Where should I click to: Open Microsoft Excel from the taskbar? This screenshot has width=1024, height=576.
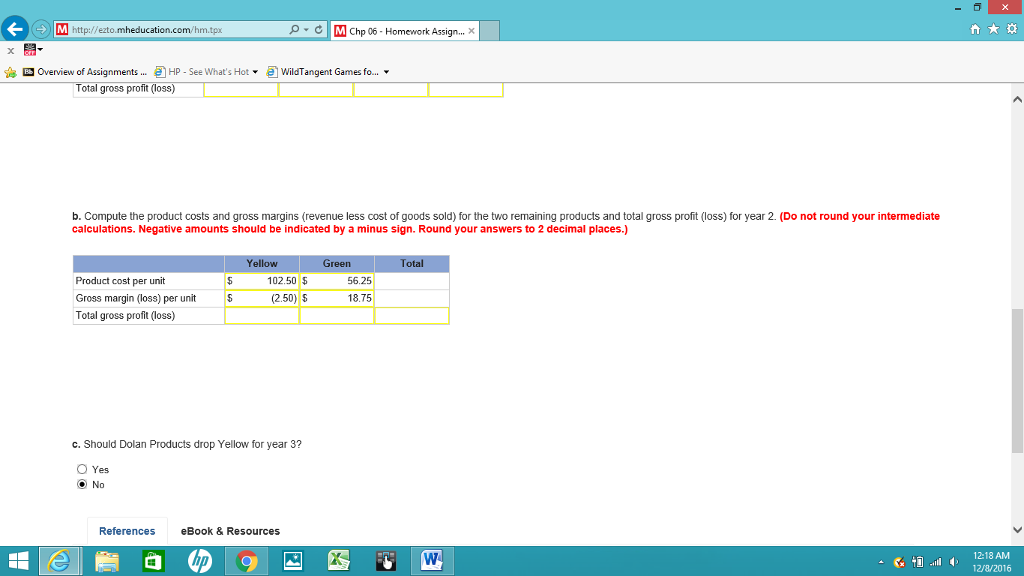[x=339, y=561]
